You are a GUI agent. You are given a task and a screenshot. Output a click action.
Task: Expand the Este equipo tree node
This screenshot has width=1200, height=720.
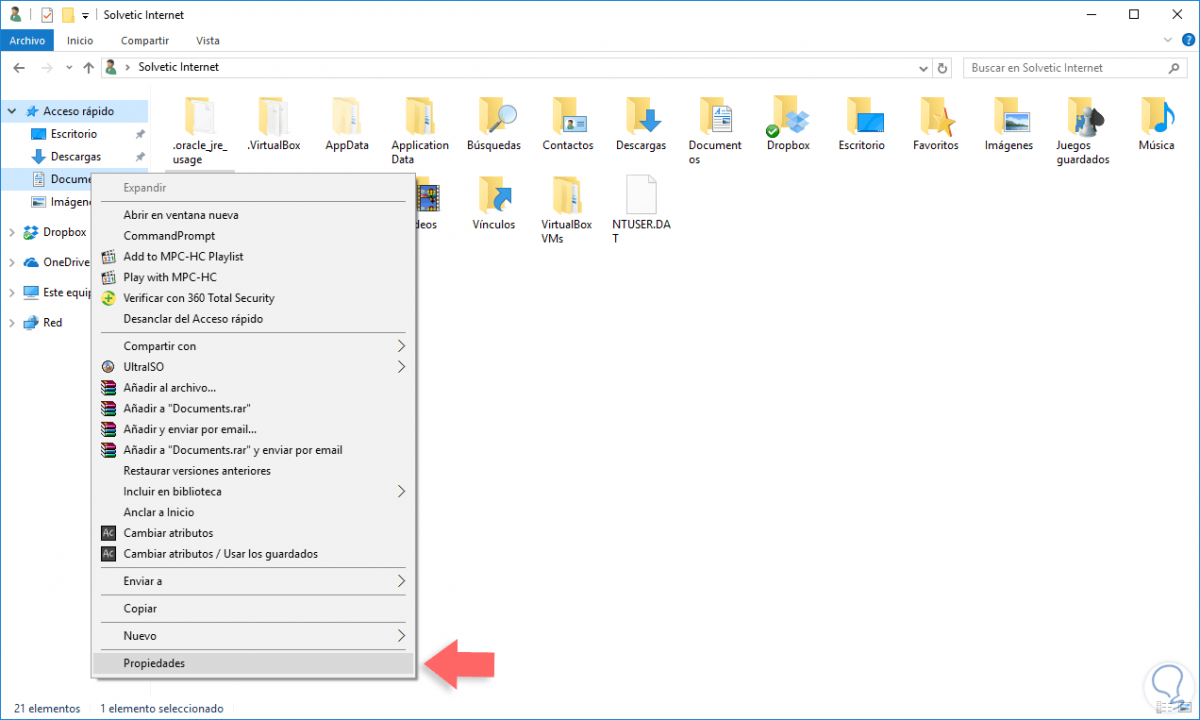12,292
